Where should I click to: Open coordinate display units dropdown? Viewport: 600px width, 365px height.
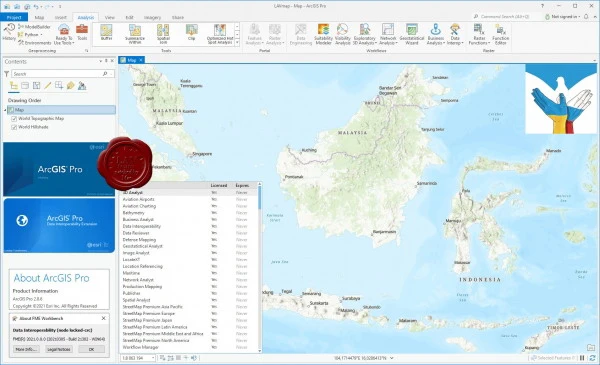tap(391, 358)
